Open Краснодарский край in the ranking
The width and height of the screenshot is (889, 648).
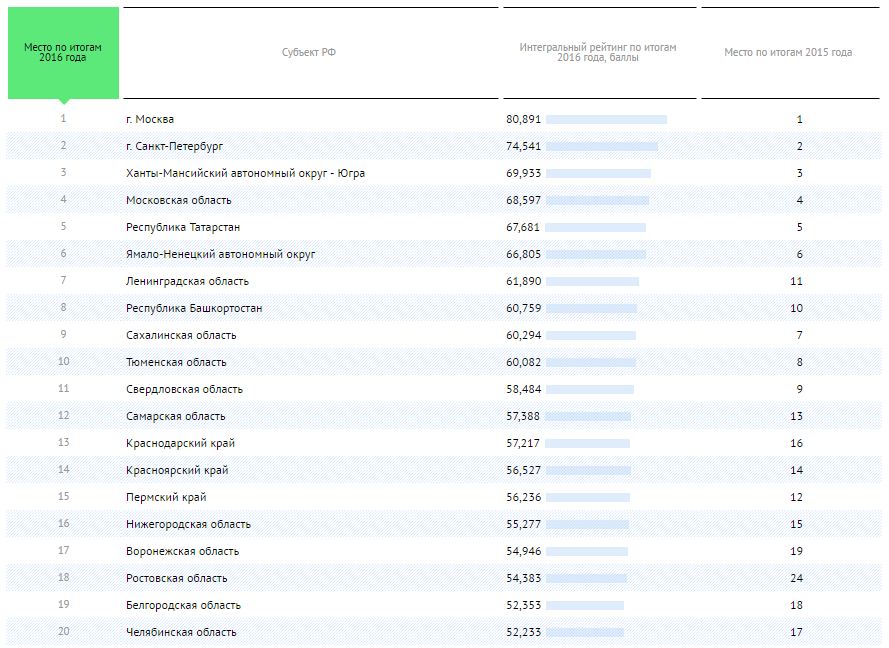coord(180,444)
